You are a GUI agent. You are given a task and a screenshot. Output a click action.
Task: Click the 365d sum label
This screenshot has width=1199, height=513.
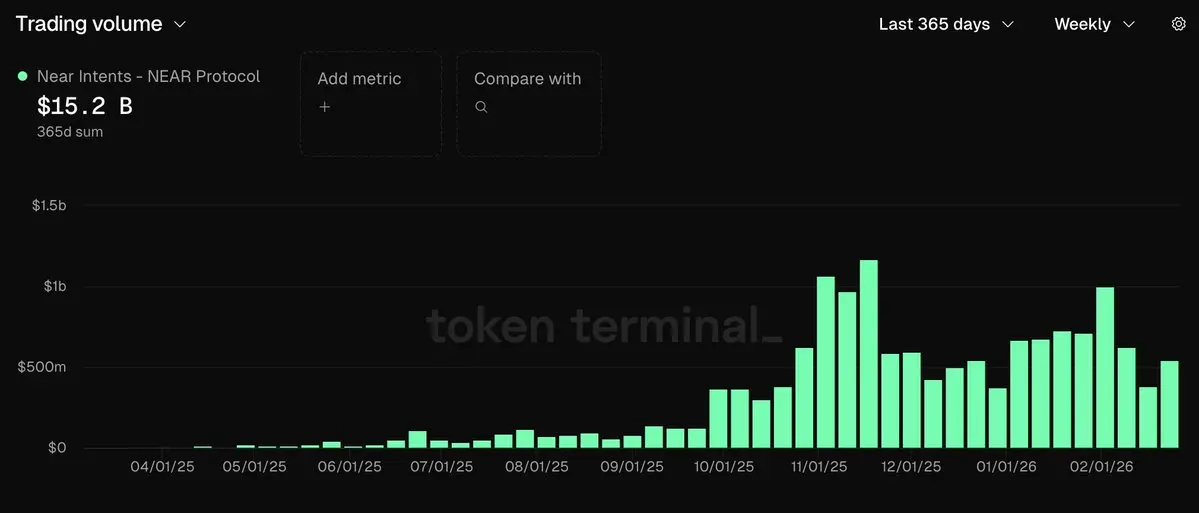pyautogui.click(x=70, y=131)
